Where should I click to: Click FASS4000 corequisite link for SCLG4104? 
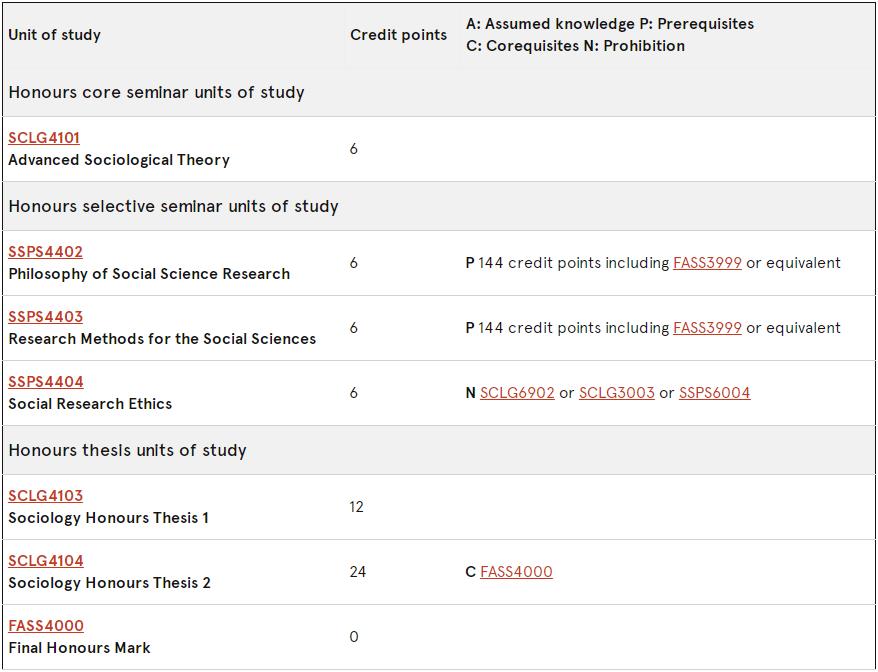pyautogui.click(x=516, y=572)
